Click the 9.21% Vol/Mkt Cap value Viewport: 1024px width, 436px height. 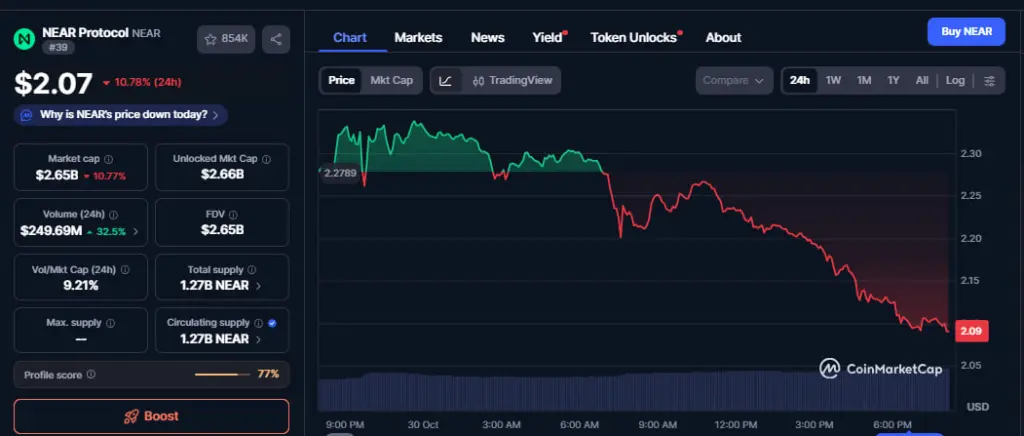[80, 286]
